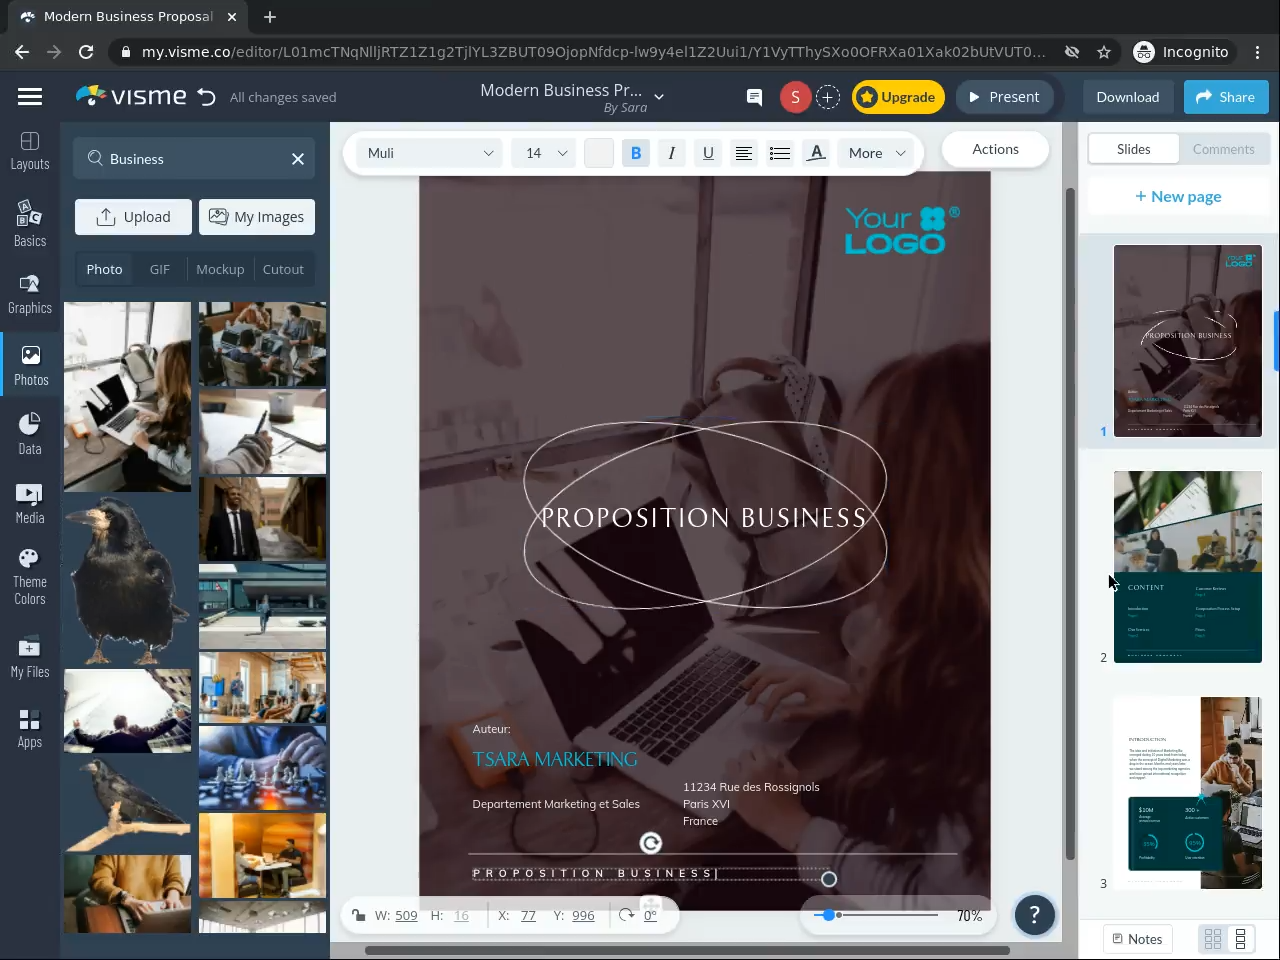The image size is (1280, 960).
Task: Switch to the Photo tab
Action: 104,269
